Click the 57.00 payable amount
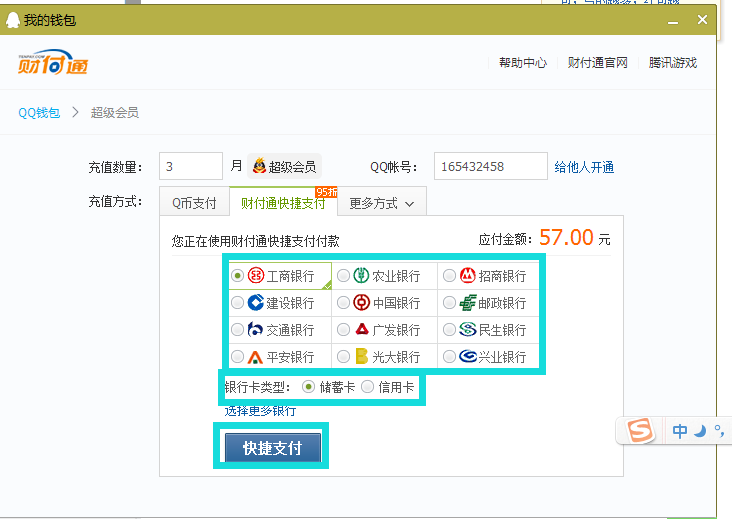Screen dimensions: 732x519 566,237
